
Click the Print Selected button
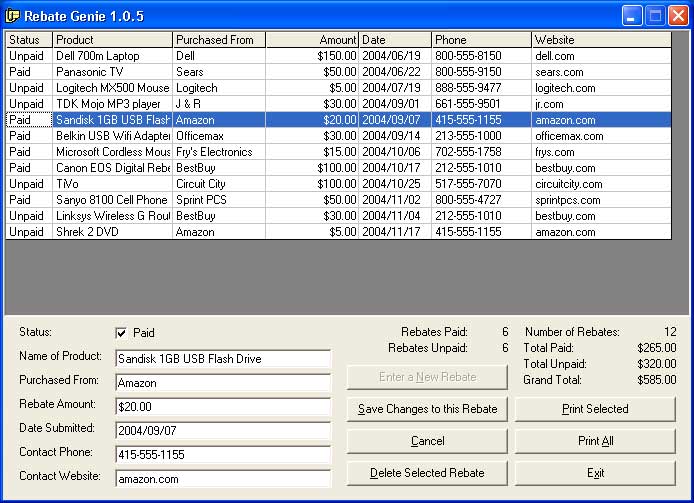coord(595,409)
